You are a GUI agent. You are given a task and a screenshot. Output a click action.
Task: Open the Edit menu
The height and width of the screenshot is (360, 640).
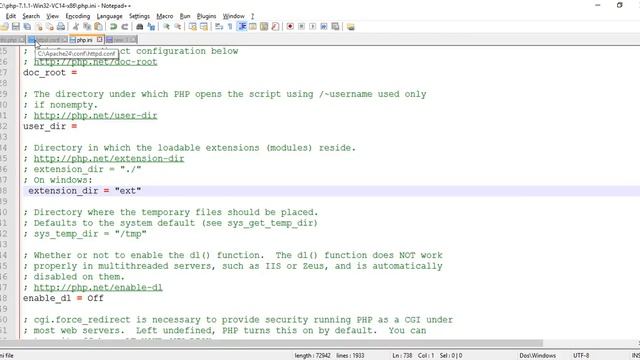tap(11, 16)
